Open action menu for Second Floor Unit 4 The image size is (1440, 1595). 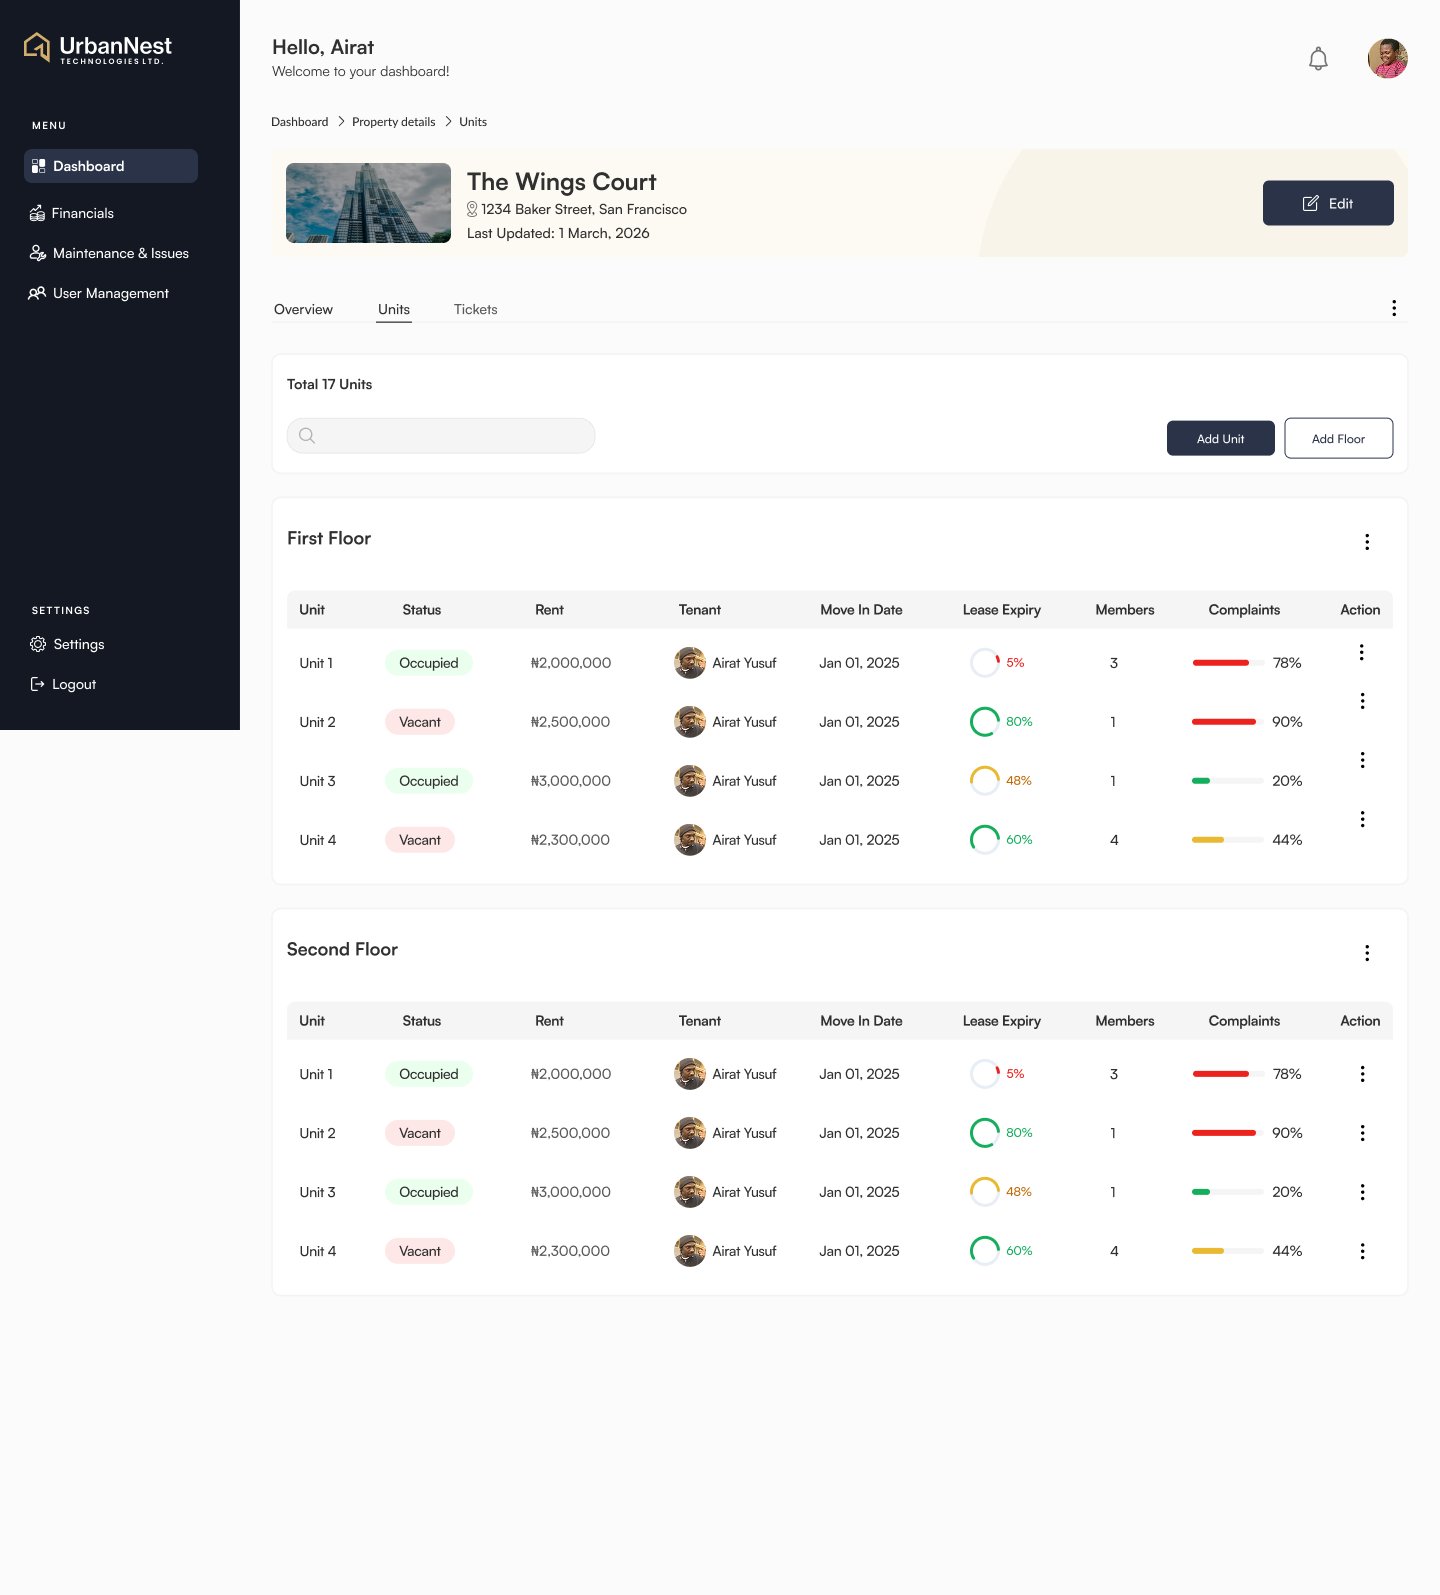[1362, 1251]
